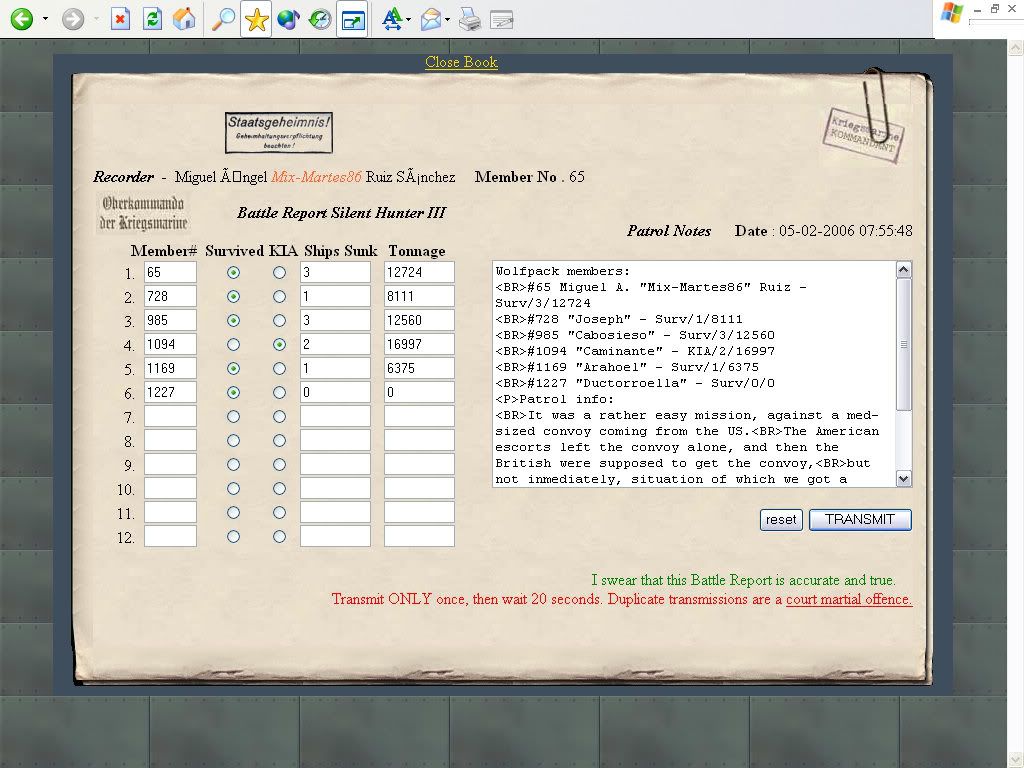Select KIA radio in row 12
The height and width of the screenshot is (768, 1024).
click(280, 537)
